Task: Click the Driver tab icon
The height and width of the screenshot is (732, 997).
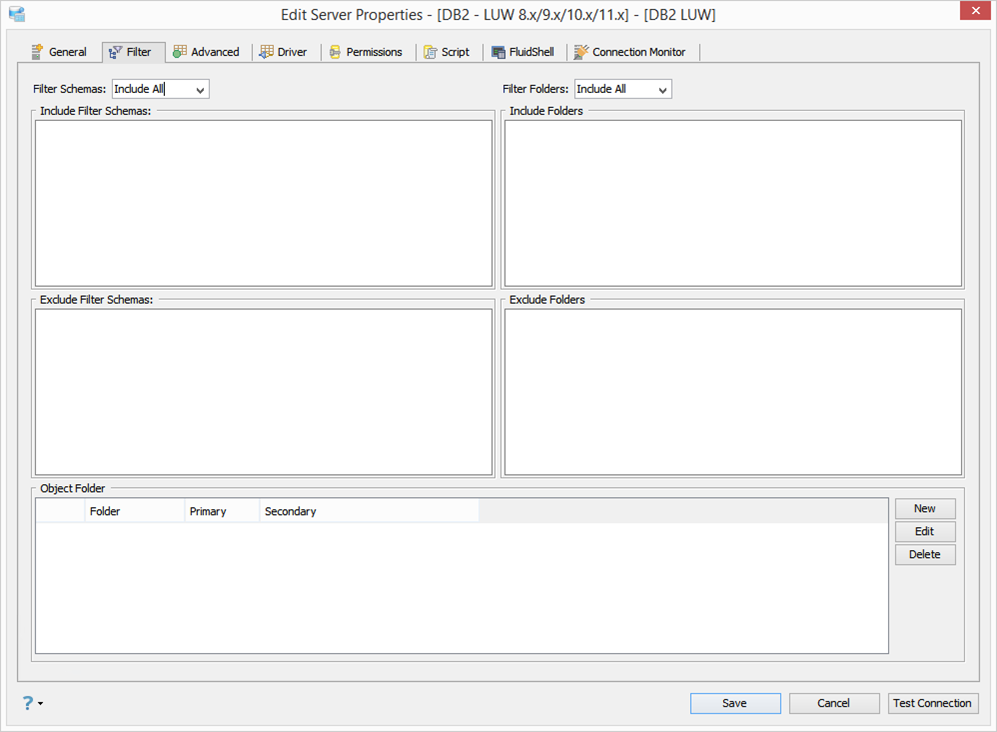Action: click(266, 52)
